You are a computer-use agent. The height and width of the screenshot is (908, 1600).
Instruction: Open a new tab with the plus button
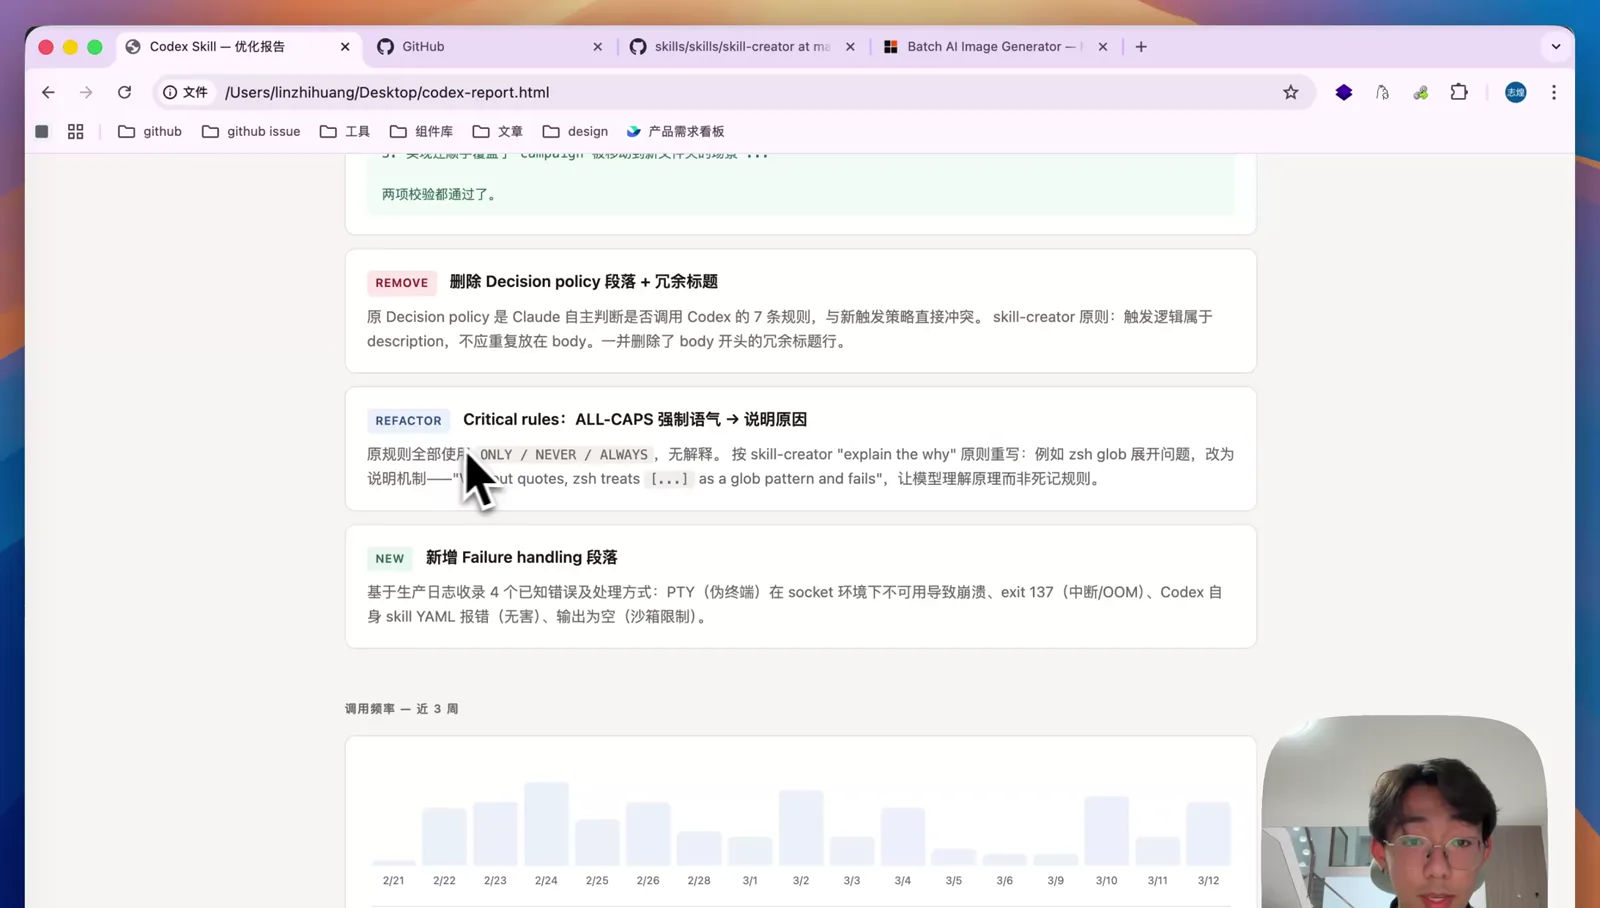[x=1141, y=46]
